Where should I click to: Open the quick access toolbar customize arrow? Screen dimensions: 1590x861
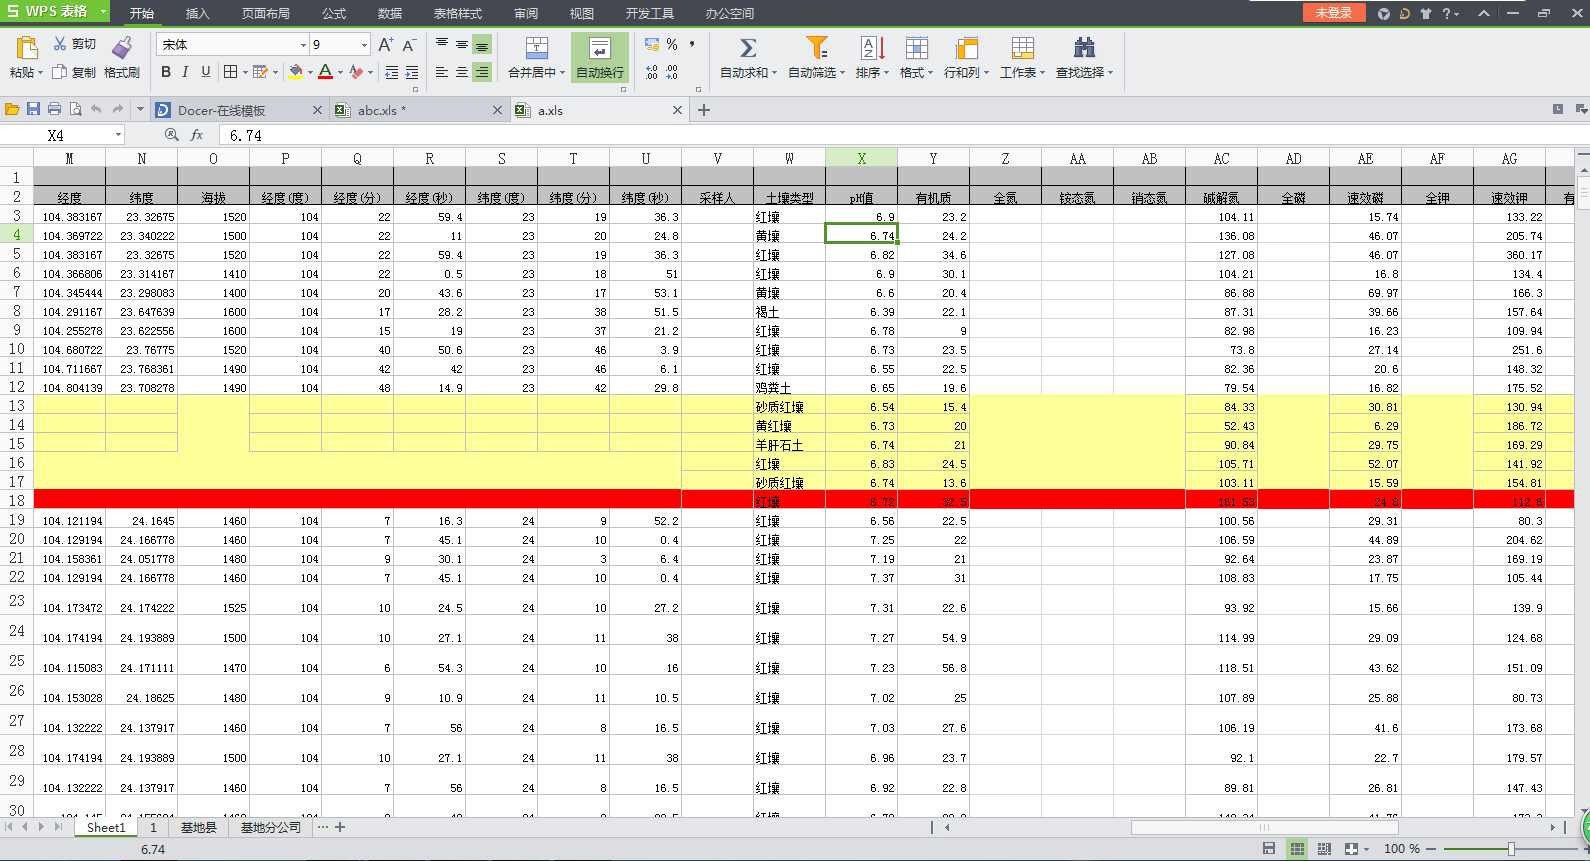[x=140, y=109]
